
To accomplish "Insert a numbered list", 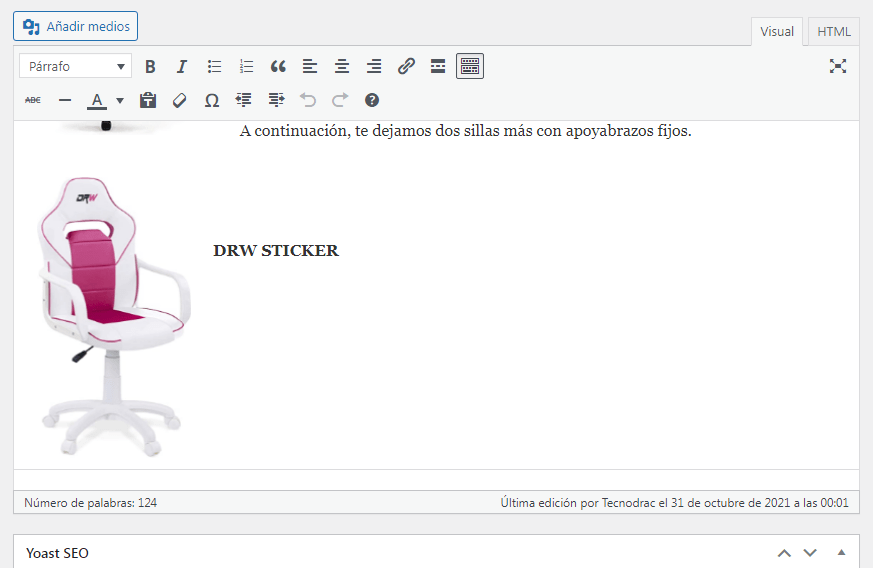I will (246, 66).
